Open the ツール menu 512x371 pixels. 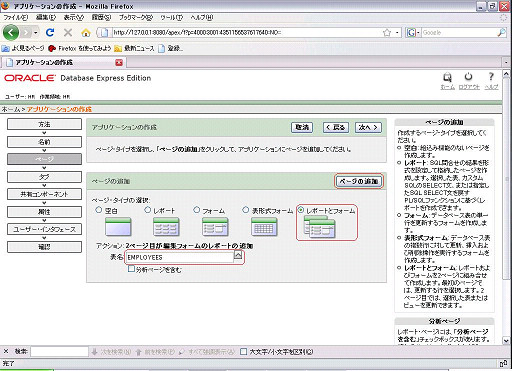click(172, 17)
